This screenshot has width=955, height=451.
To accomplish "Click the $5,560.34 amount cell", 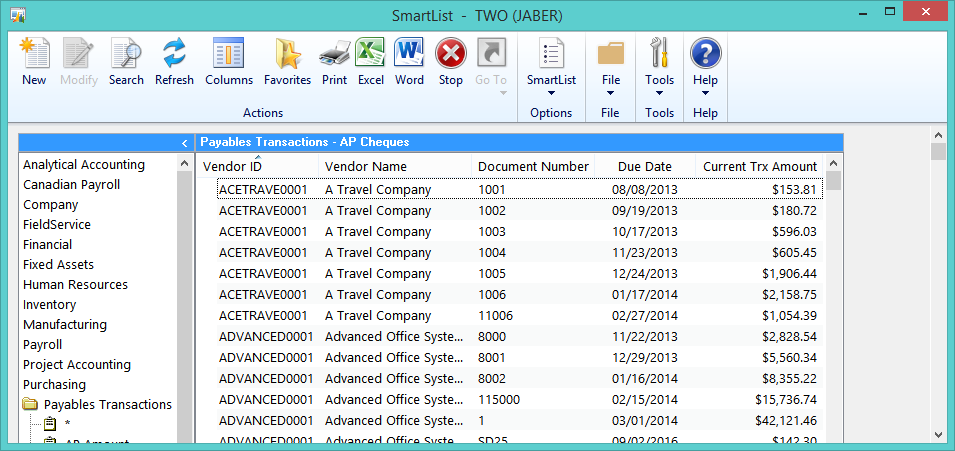I will 789,357.
